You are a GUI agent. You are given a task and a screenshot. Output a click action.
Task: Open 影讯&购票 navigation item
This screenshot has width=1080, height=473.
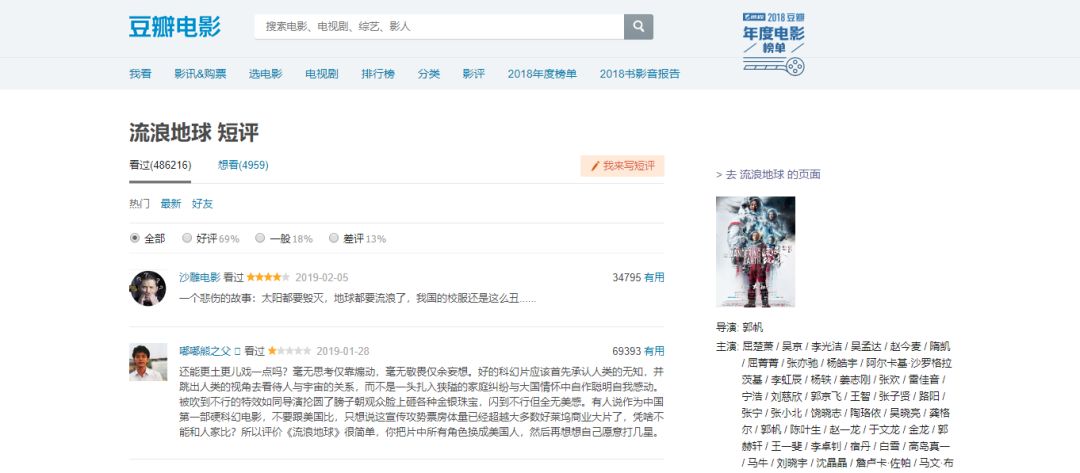tap(200, 74)
